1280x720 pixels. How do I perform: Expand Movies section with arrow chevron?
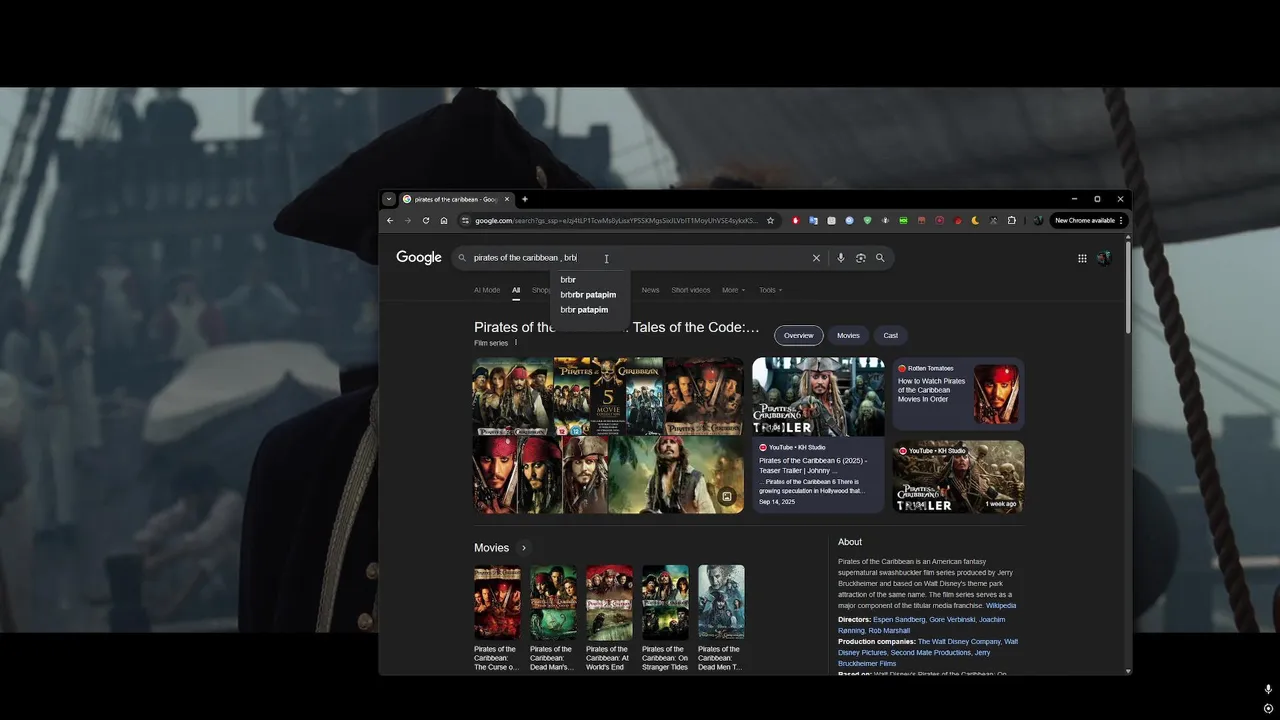(x=523, y=548)
